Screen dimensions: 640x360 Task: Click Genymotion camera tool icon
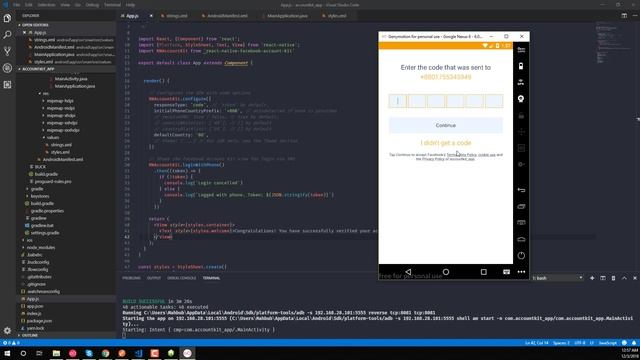pyautogui.click(x=521, y=99)
